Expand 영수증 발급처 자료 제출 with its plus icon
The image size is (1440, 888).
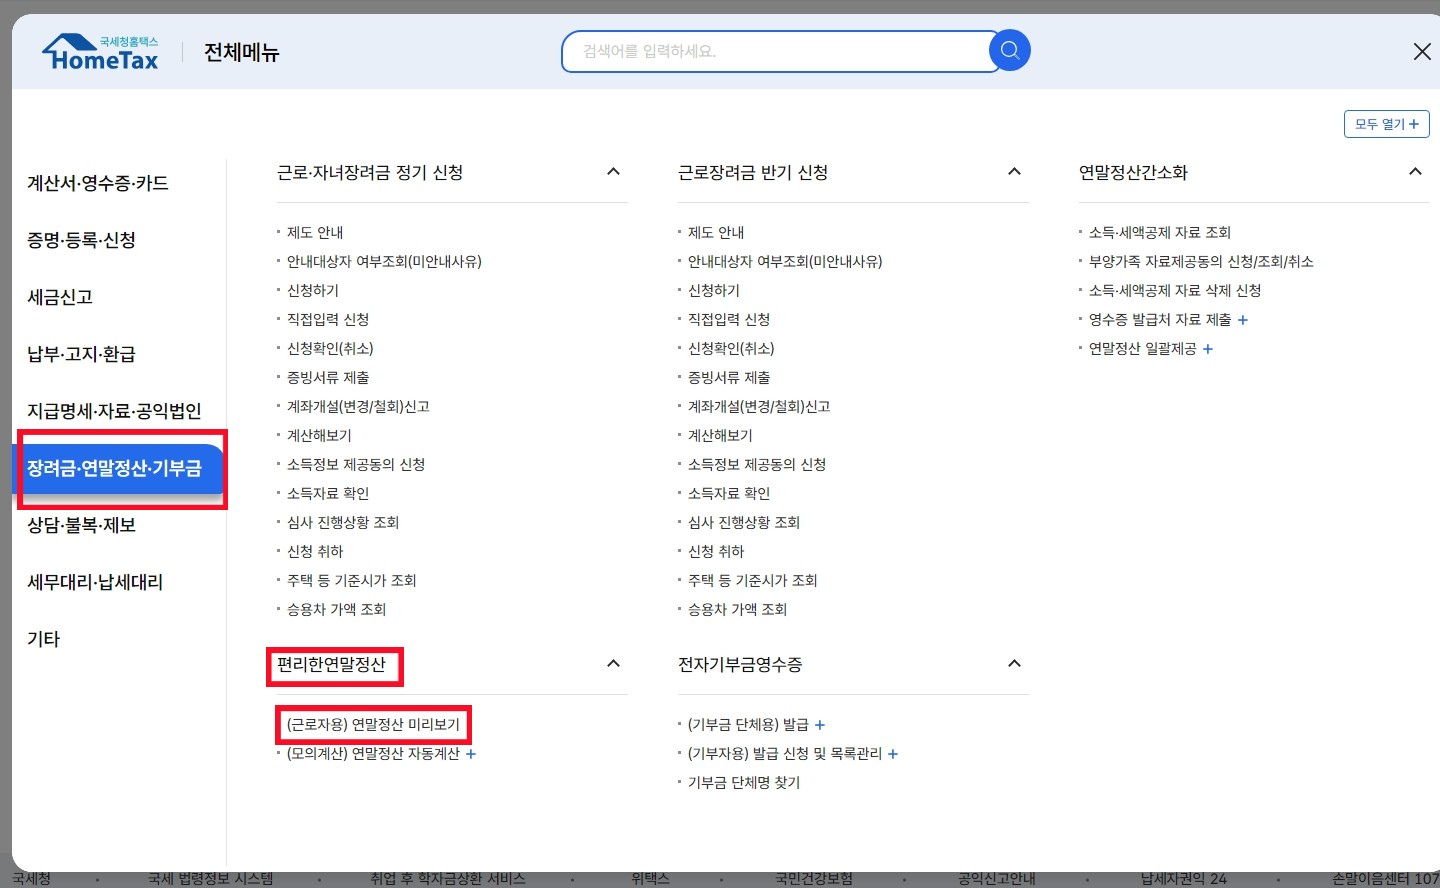click(1243, 320)
